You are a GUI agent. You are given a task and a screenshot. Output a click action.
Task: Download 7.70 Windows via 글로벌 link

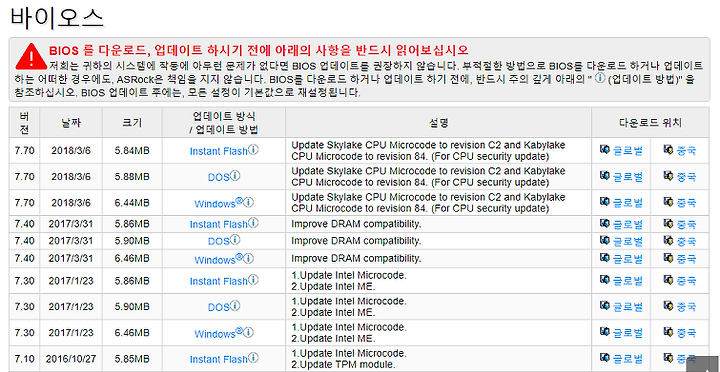point(628,203)
